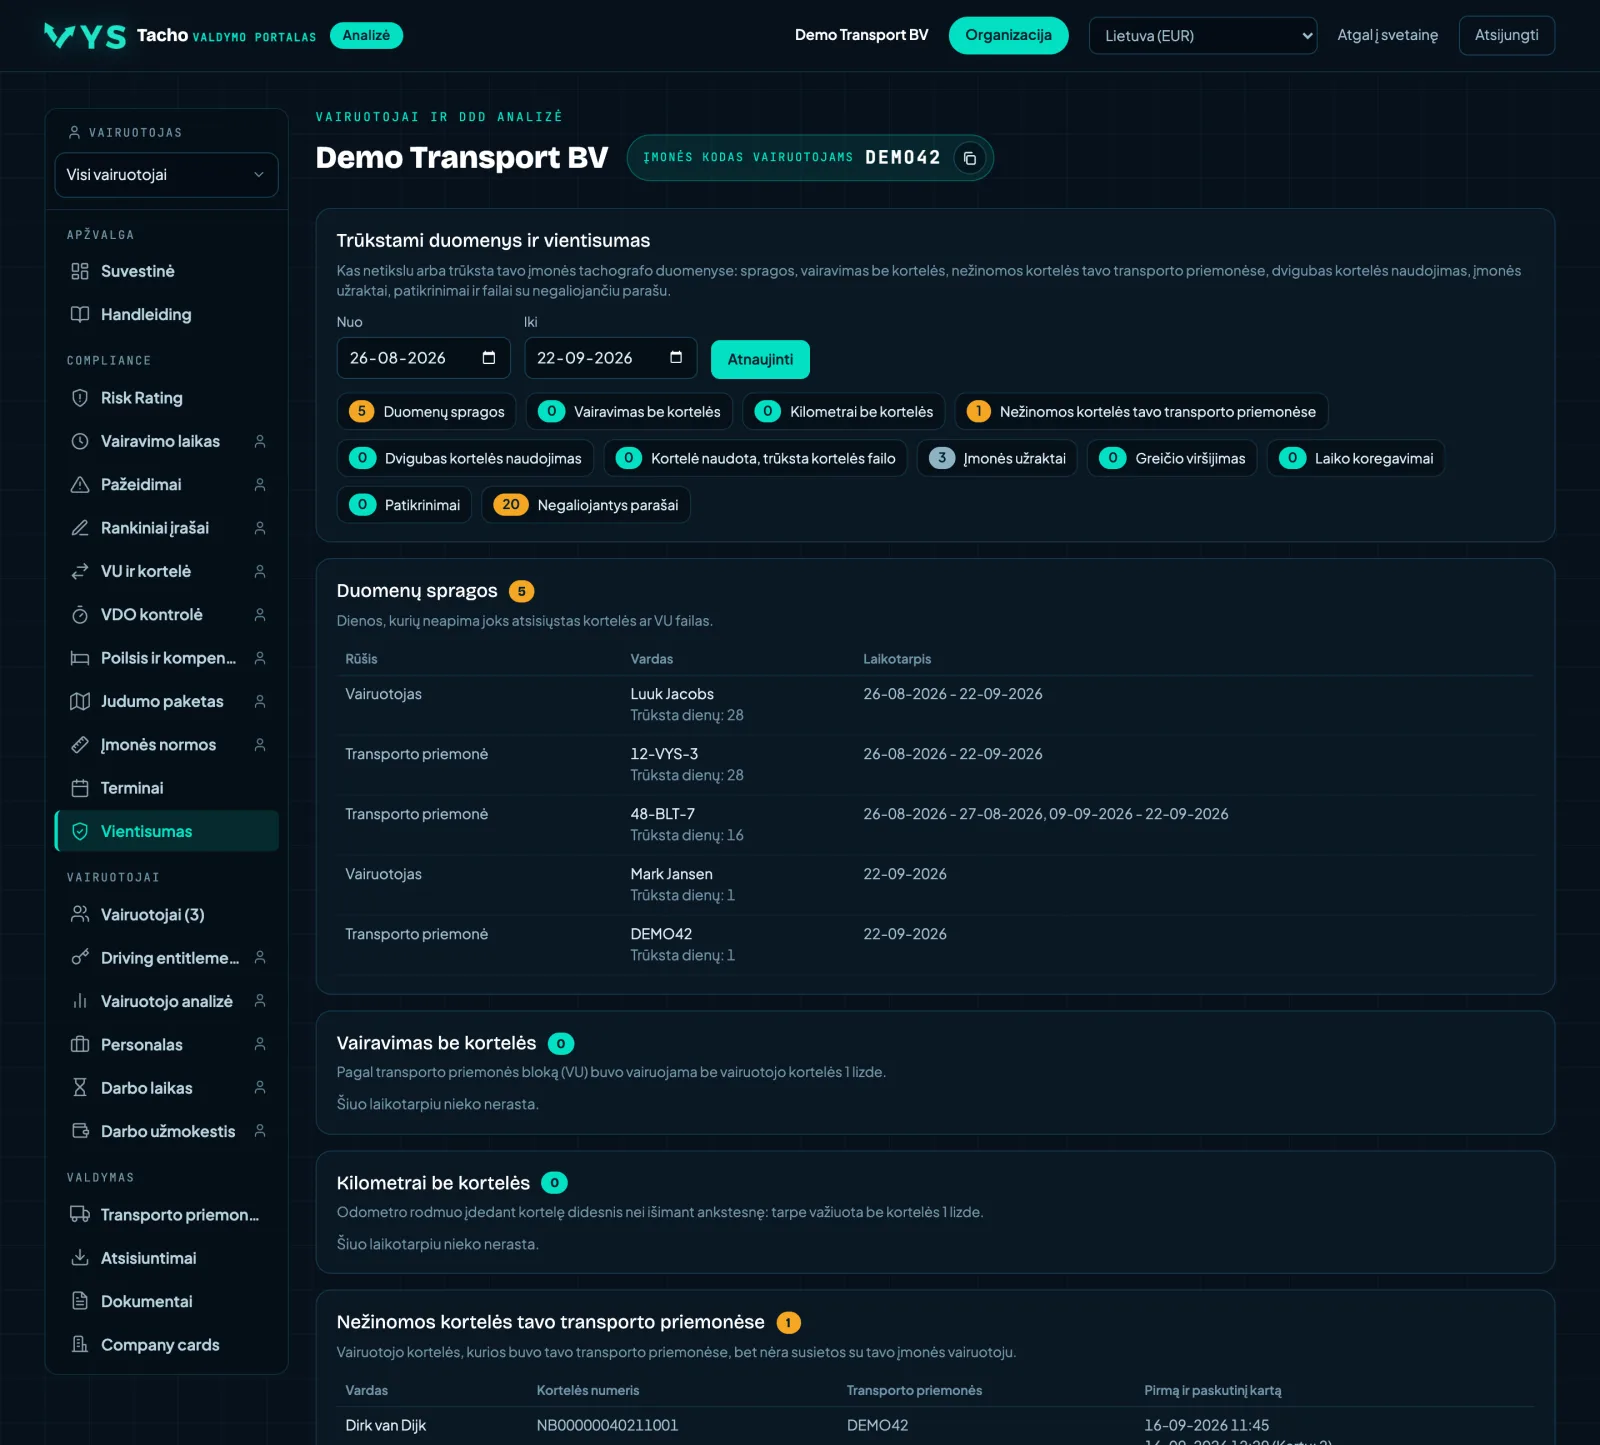This screenshot has width=1600, height=1445.
Task: Expand the Visi vairuotojai driver dropdown
Action: pyautogui.click(x=166, y=175)
